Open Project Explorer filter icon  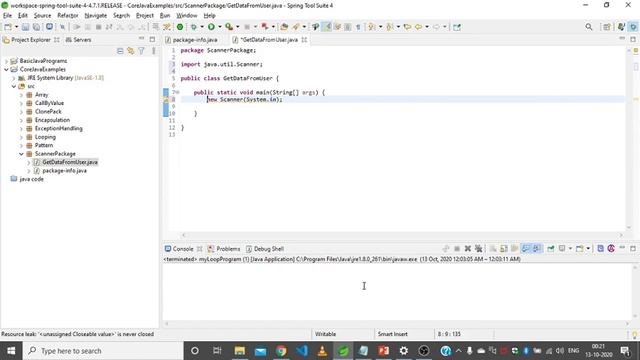point(141,51)
